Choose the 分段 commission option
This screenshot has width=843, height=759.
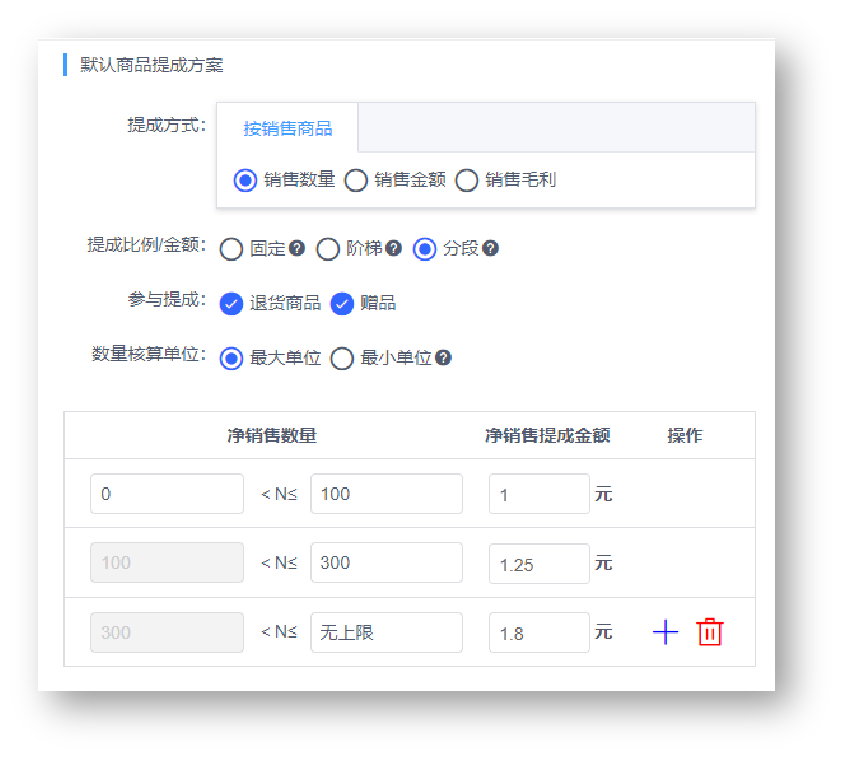coord(425,249)
